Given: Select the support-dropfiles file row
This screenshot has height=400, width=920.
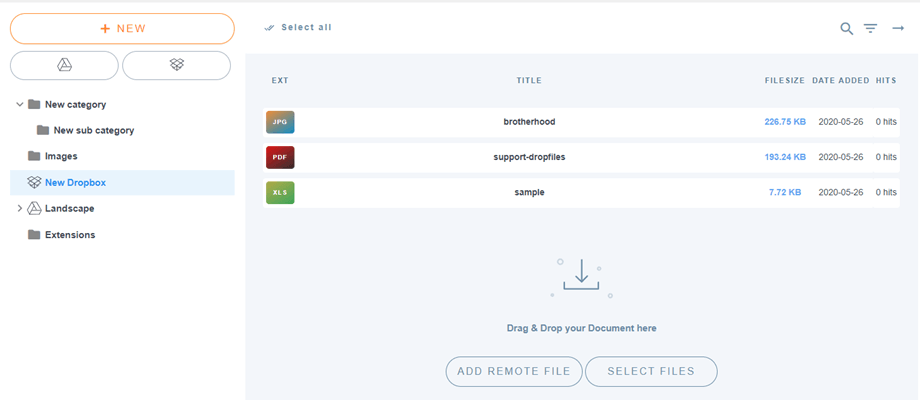Looking at the screenshot, I should (x=529, y=157).
